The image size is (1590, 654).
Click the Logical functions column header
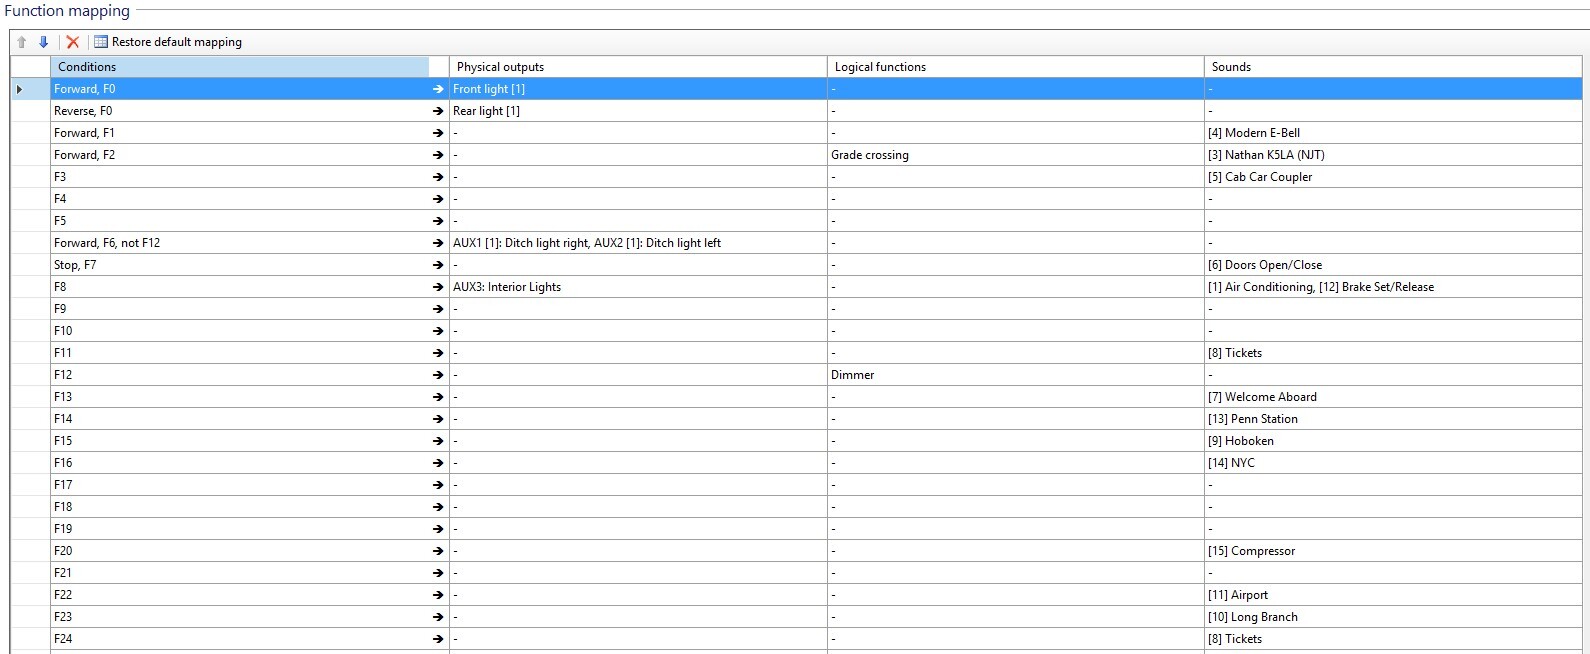tap(1015, 67)
